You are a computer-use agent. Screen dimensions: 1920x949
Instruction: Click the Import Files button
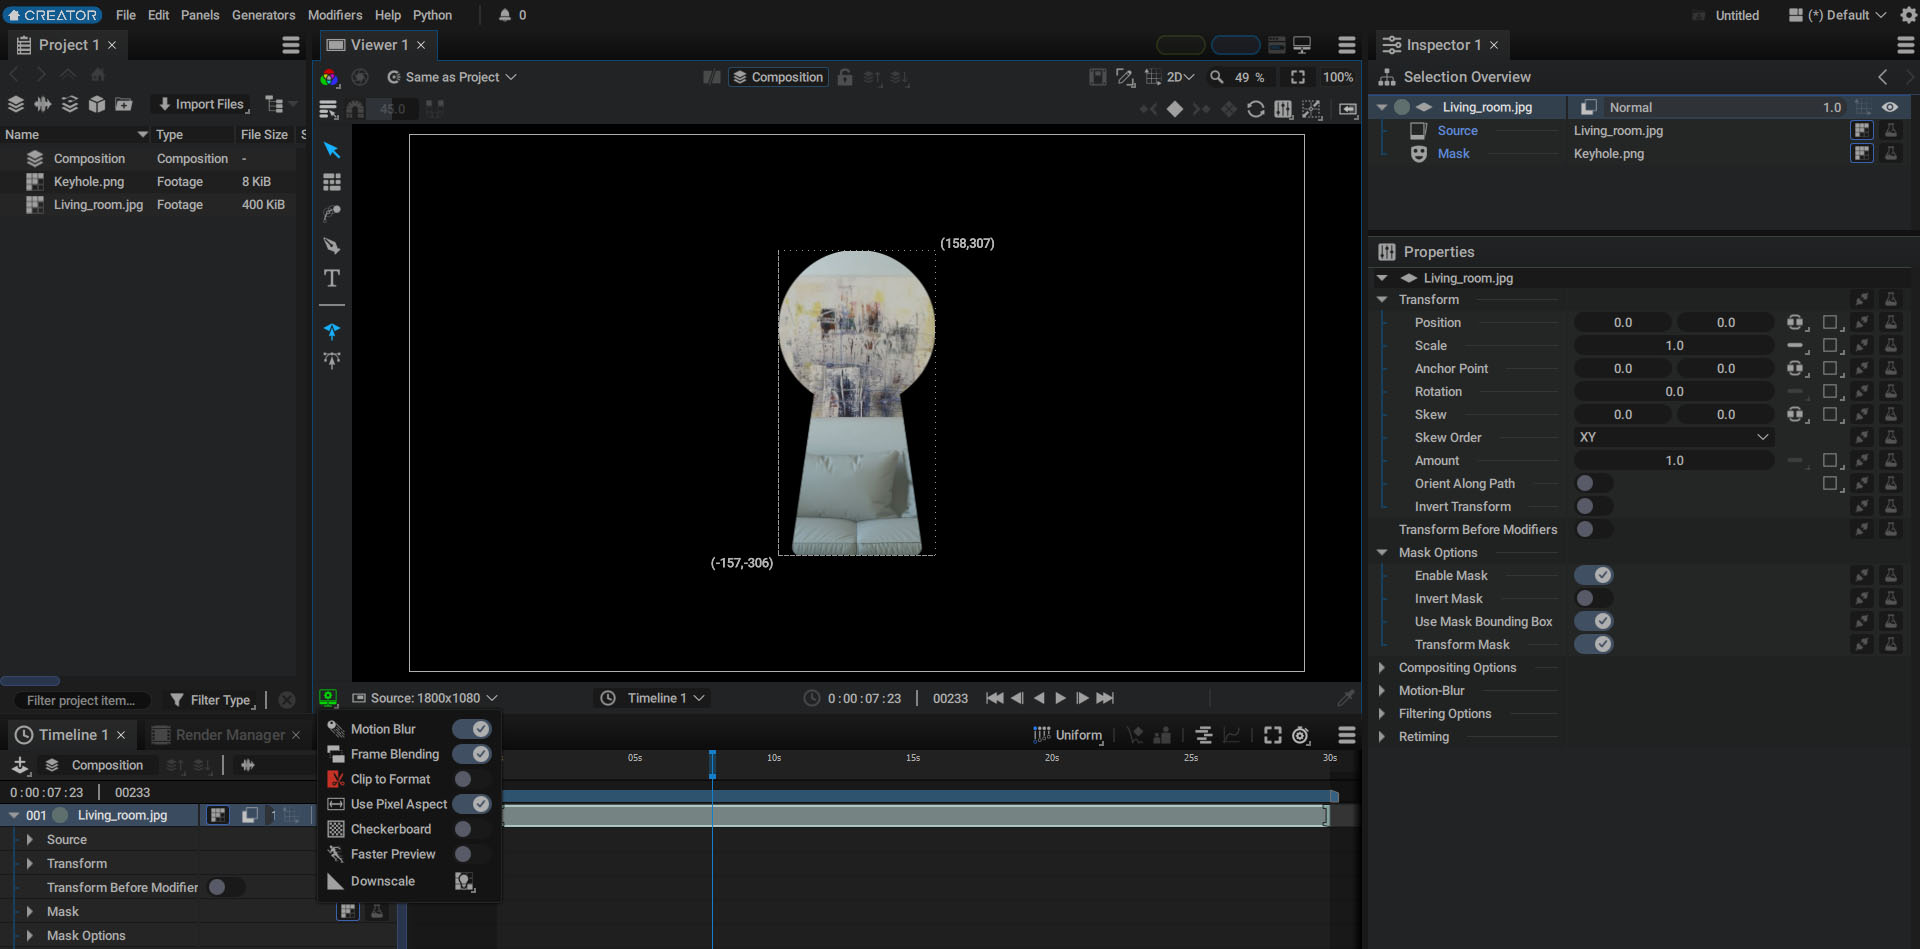[x=201, y=104]
